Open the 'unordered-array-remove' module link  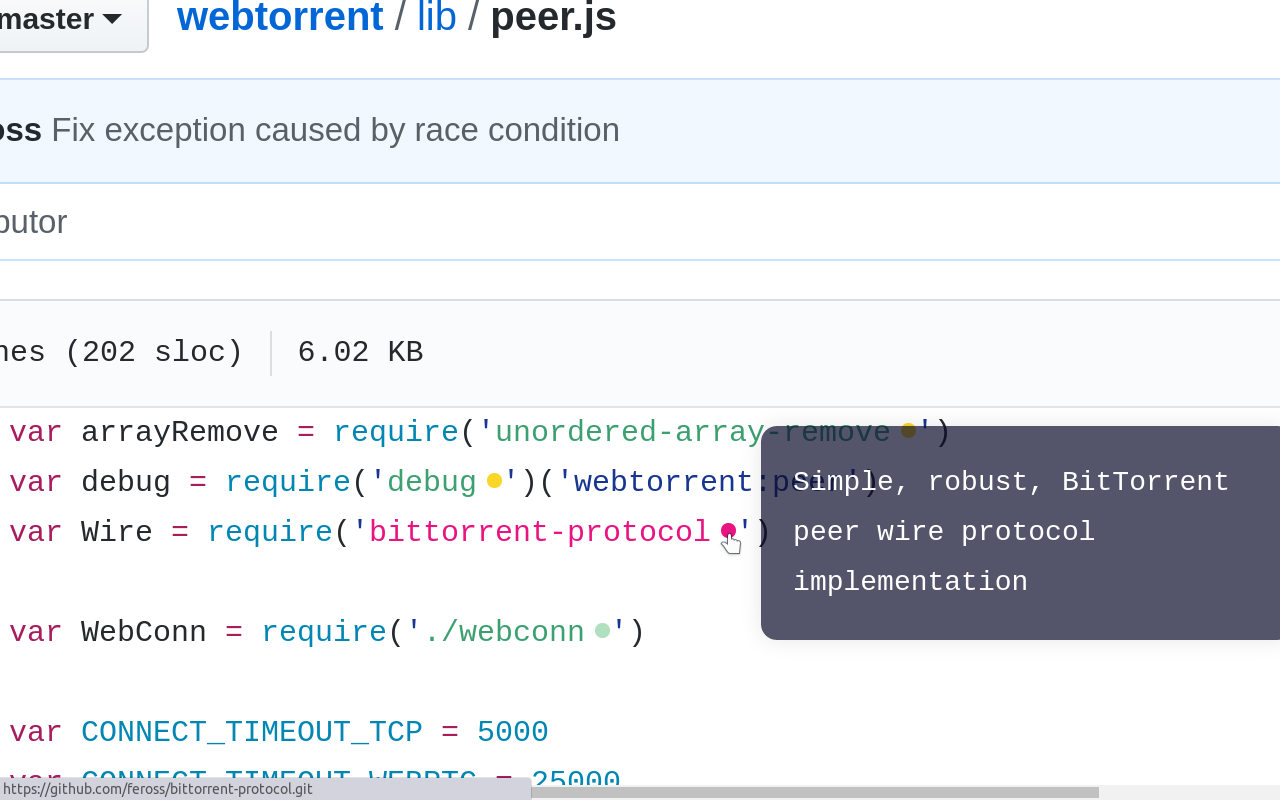[692, 432]
